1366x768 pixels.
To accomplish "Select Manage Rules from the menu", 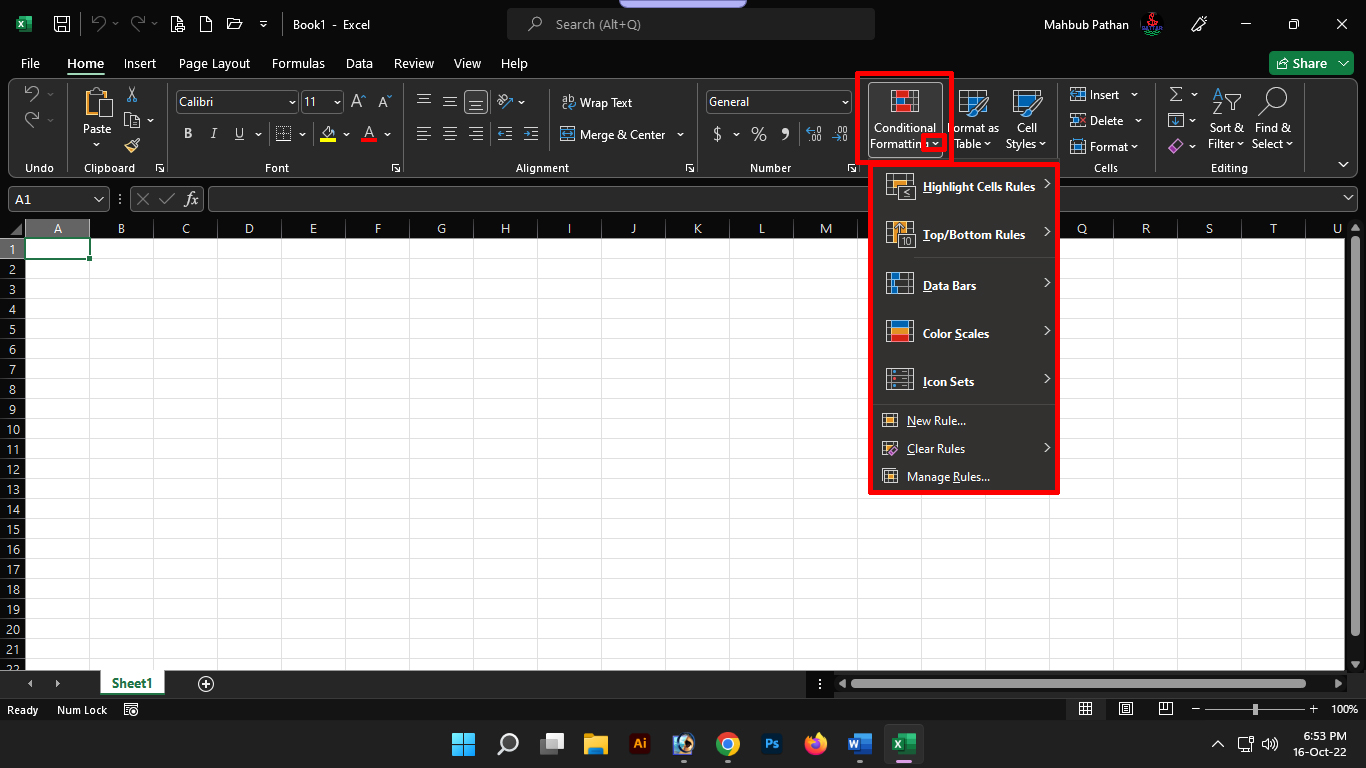I will point(947,477).
